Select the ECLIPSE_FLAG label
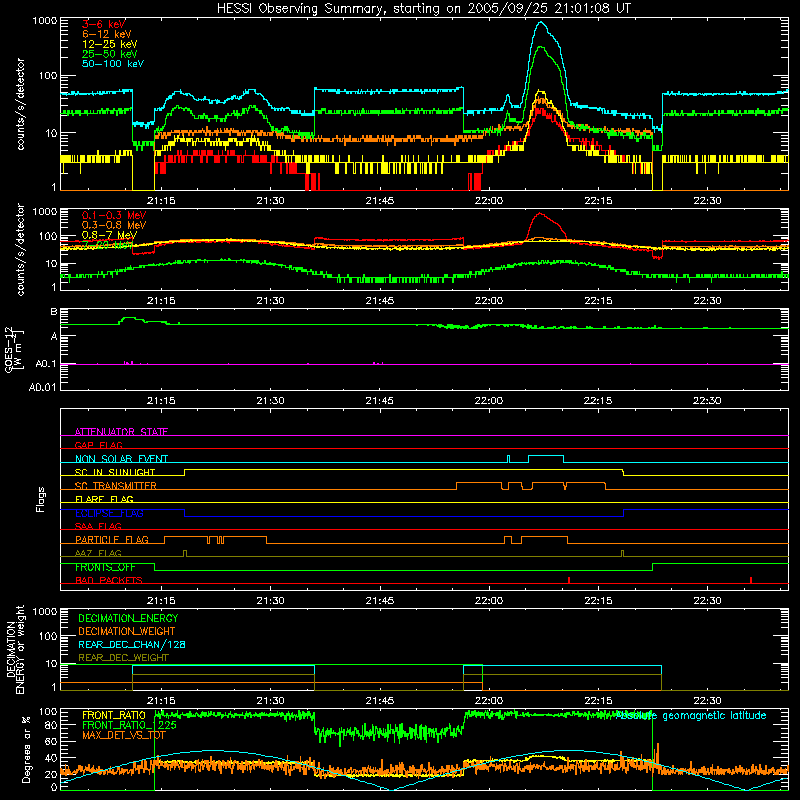The width and height of the screenshot is (800, 800). pos(109,513)
